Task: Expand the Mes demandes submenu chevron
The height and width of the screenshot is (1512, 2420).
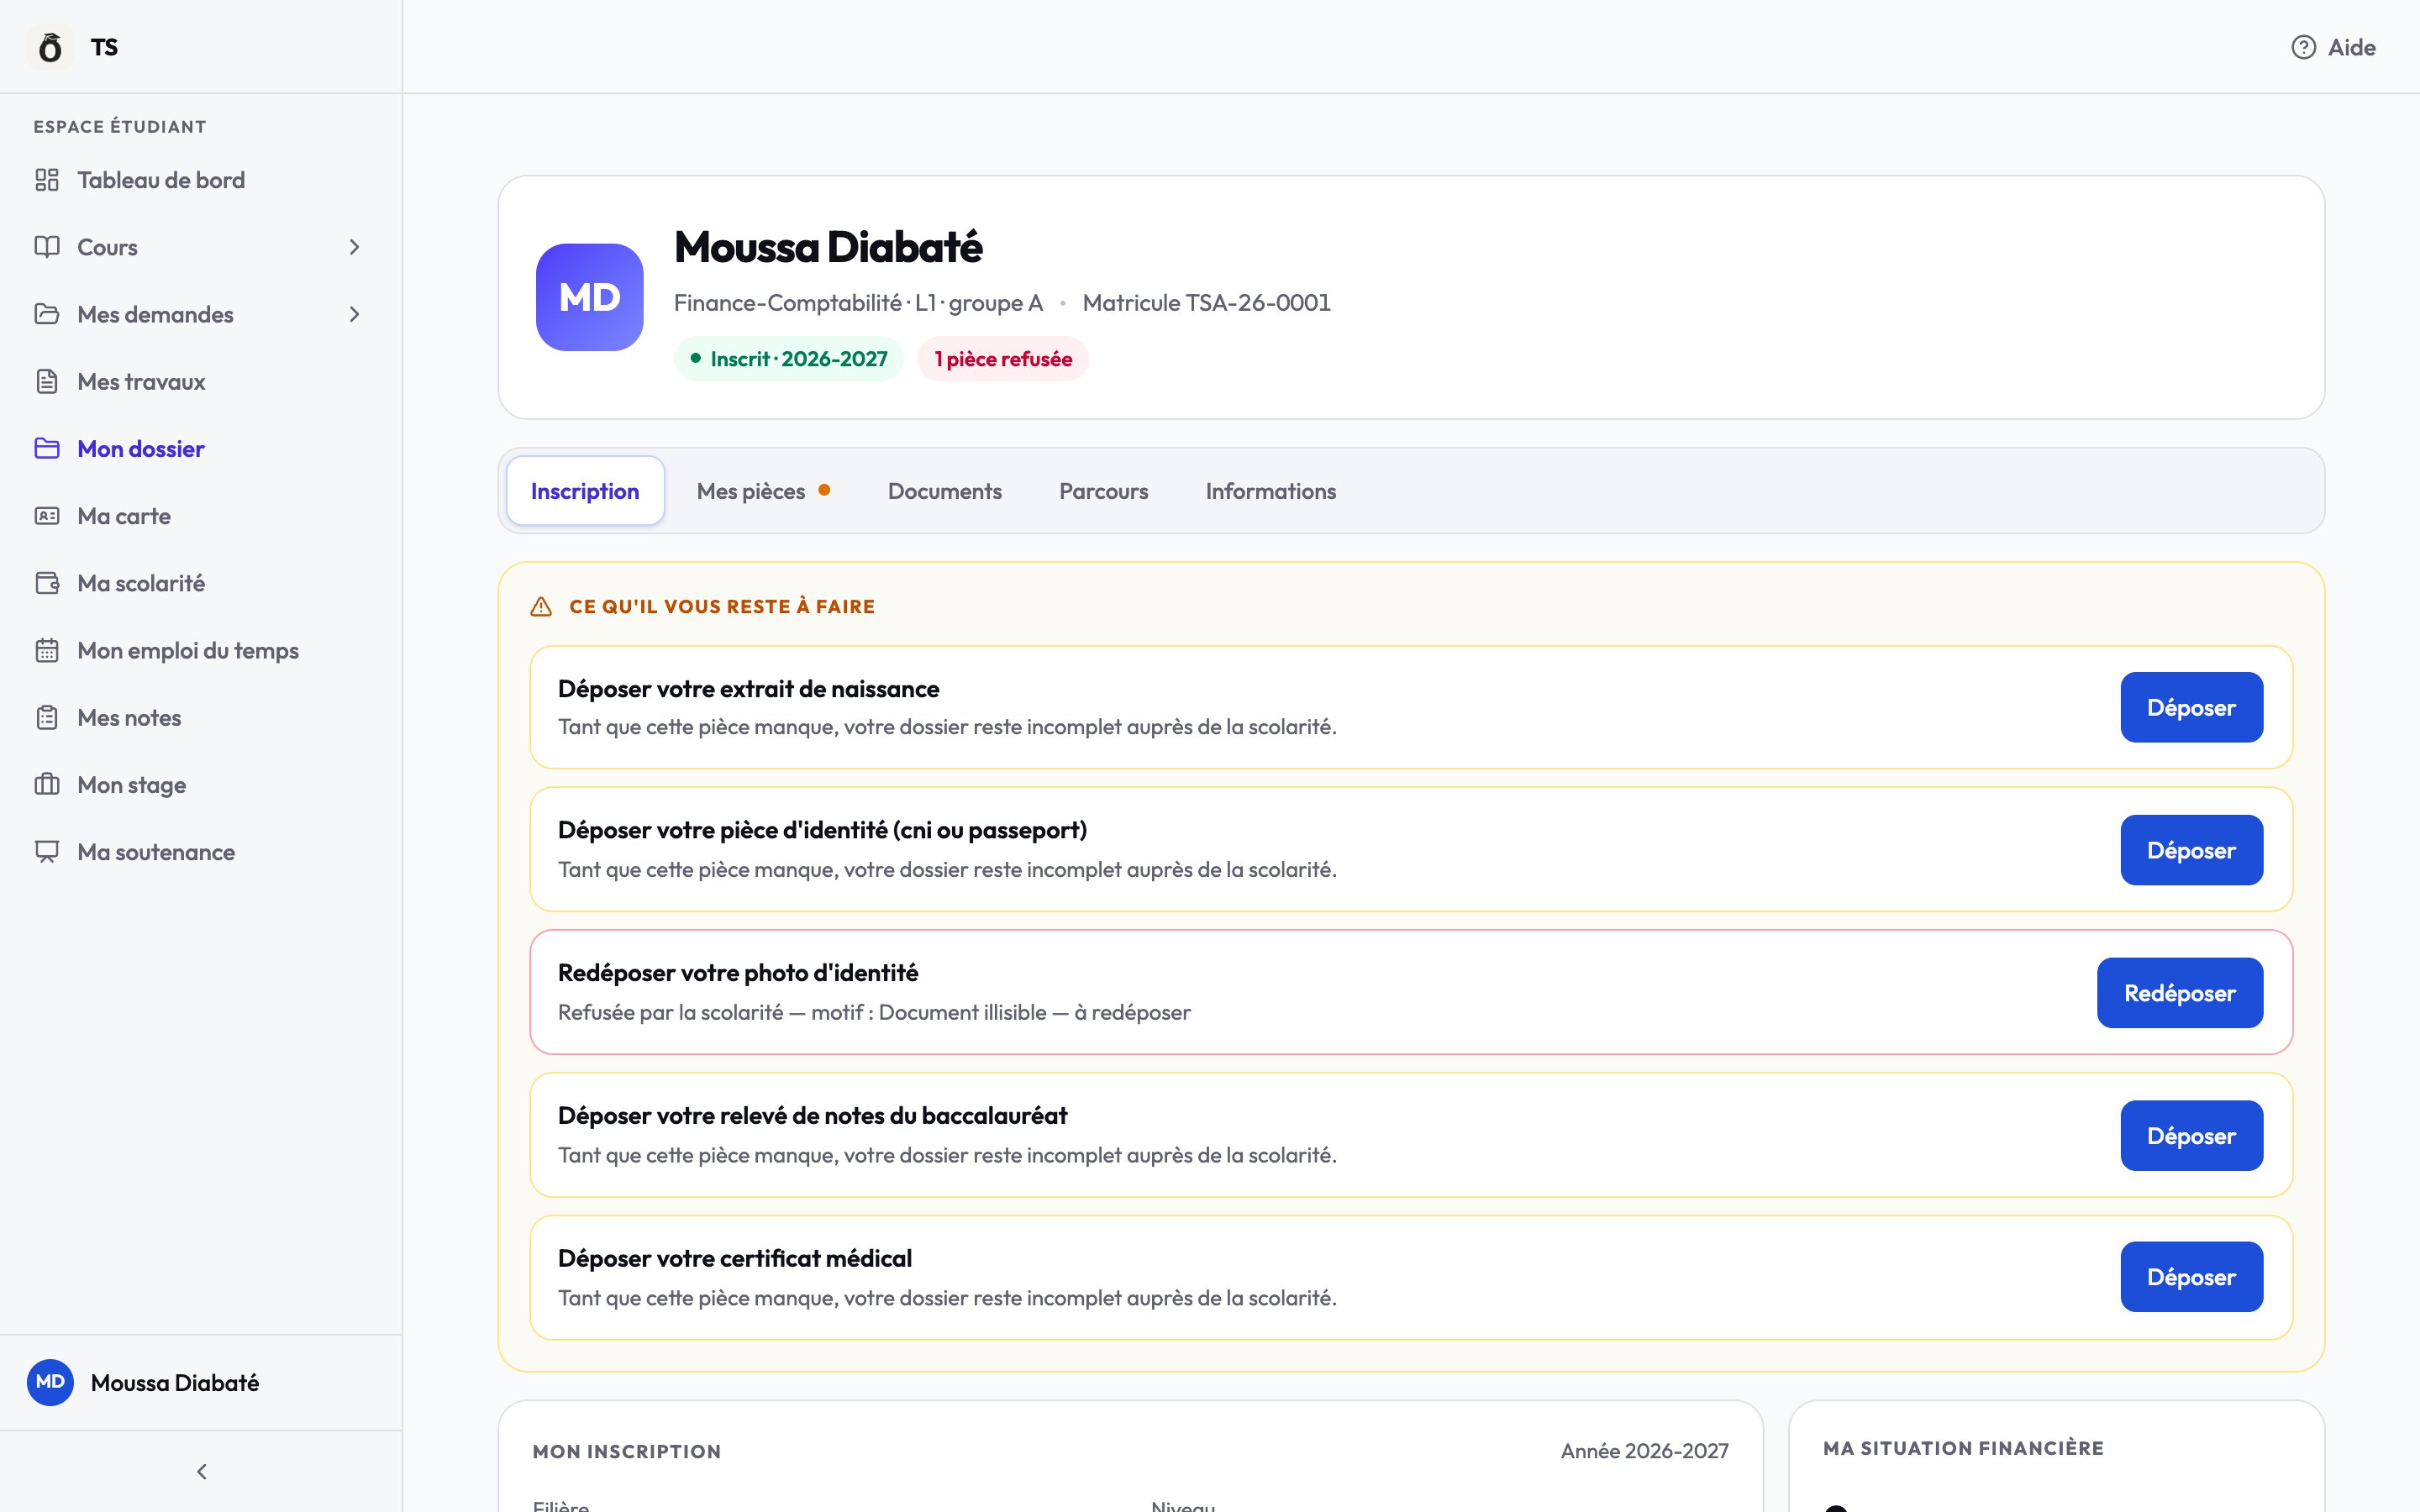Action: [x=354, y=314]
